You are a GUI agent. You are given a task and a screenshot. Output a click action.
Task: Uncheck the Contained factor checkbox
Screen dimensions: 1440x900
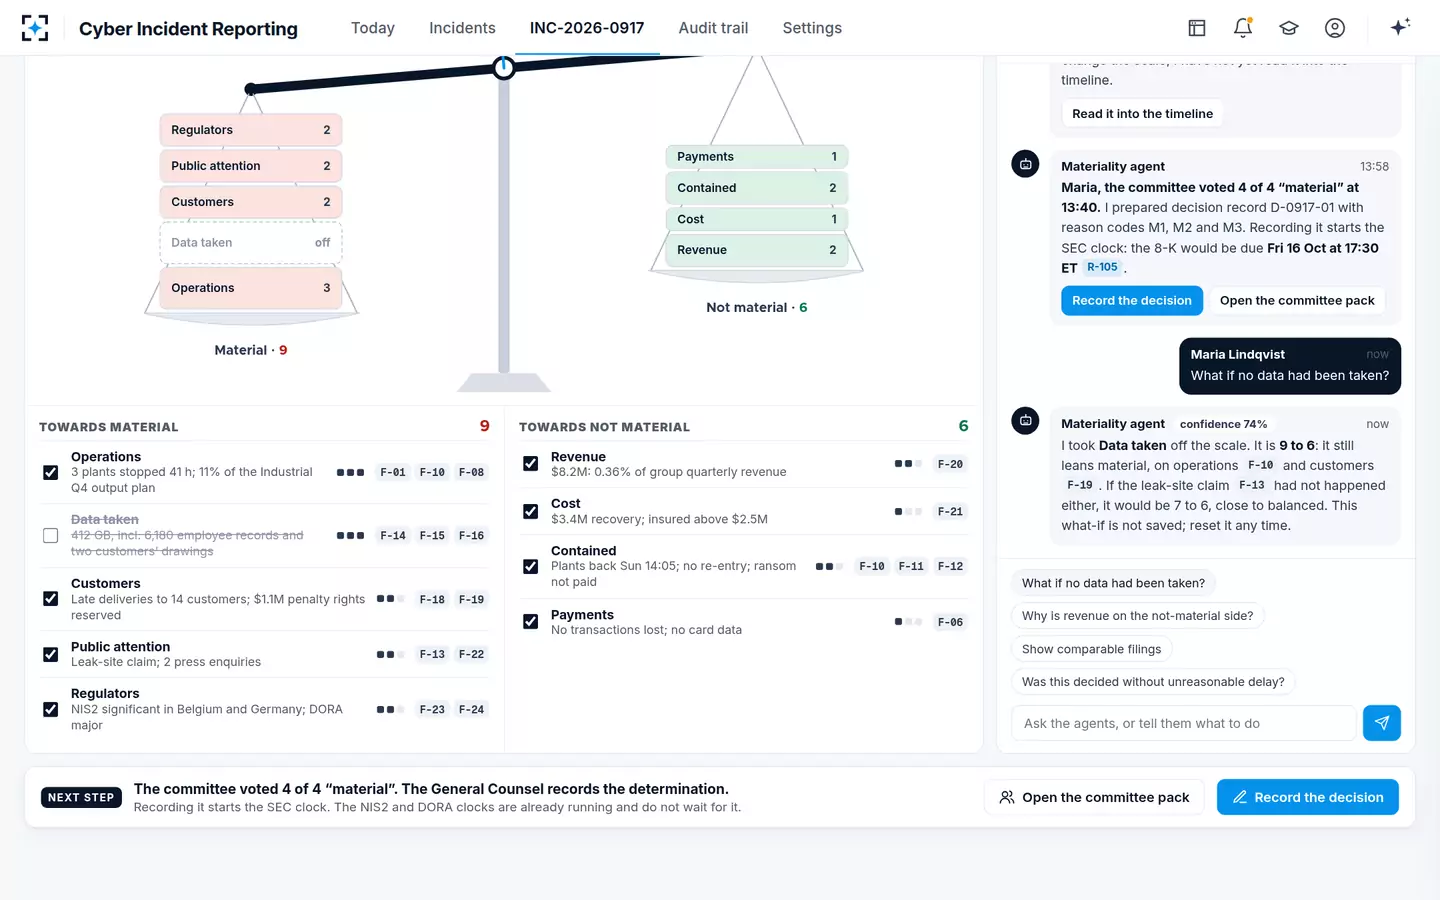click(x=531, y=566)
